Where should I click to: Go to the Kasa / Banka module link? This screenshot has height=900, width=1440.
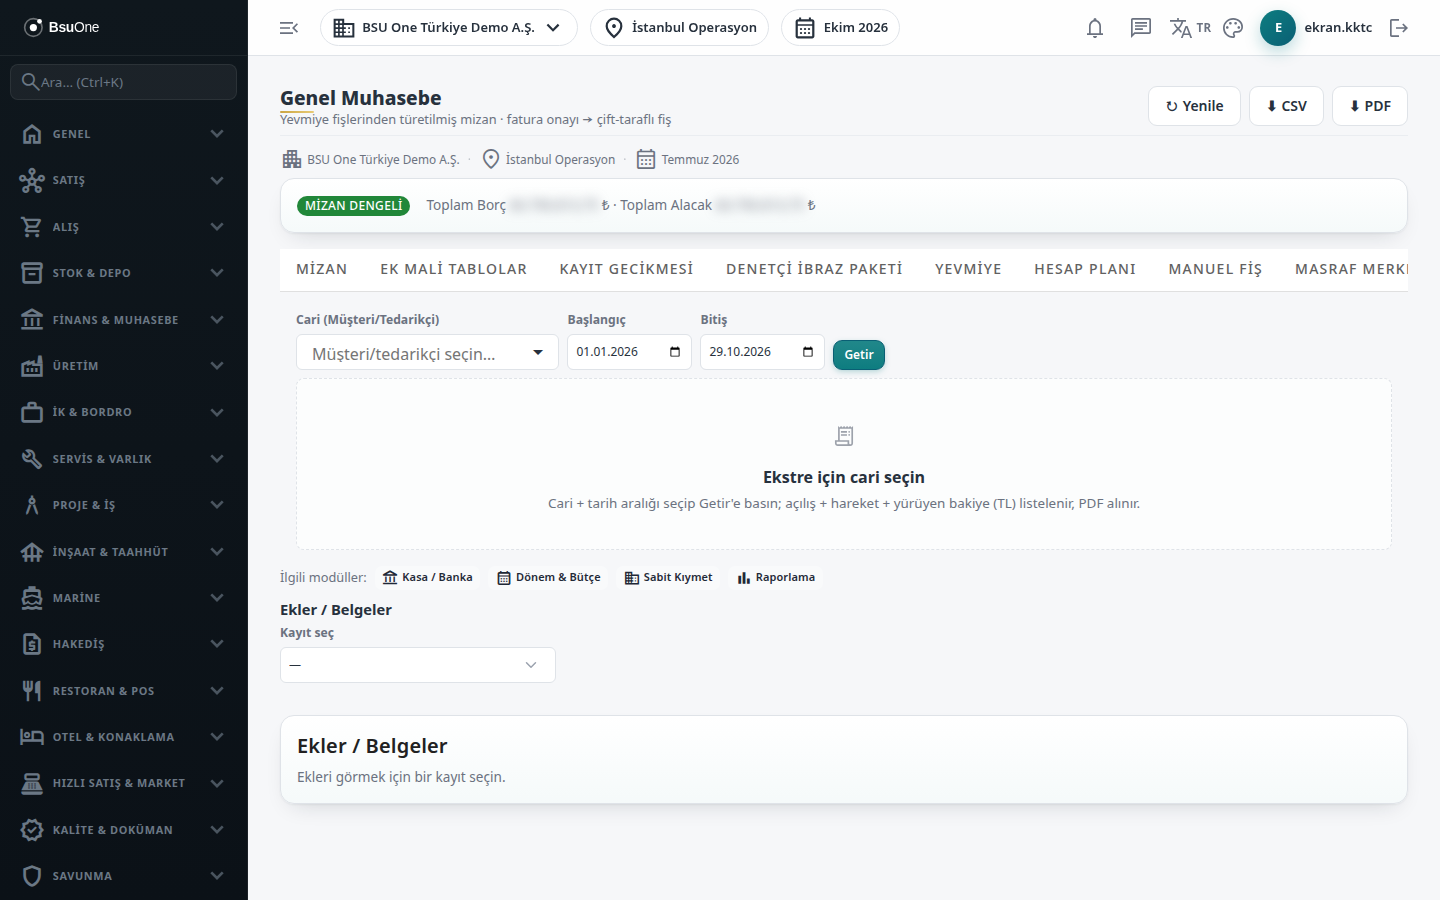428,578
